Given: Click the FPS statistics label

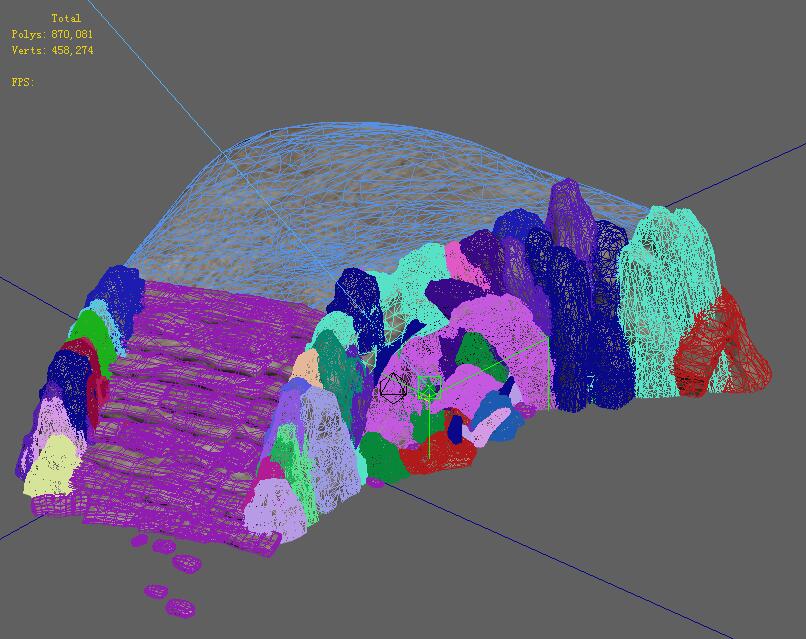Looking at the screenshot, I should [x=23, y=82].
